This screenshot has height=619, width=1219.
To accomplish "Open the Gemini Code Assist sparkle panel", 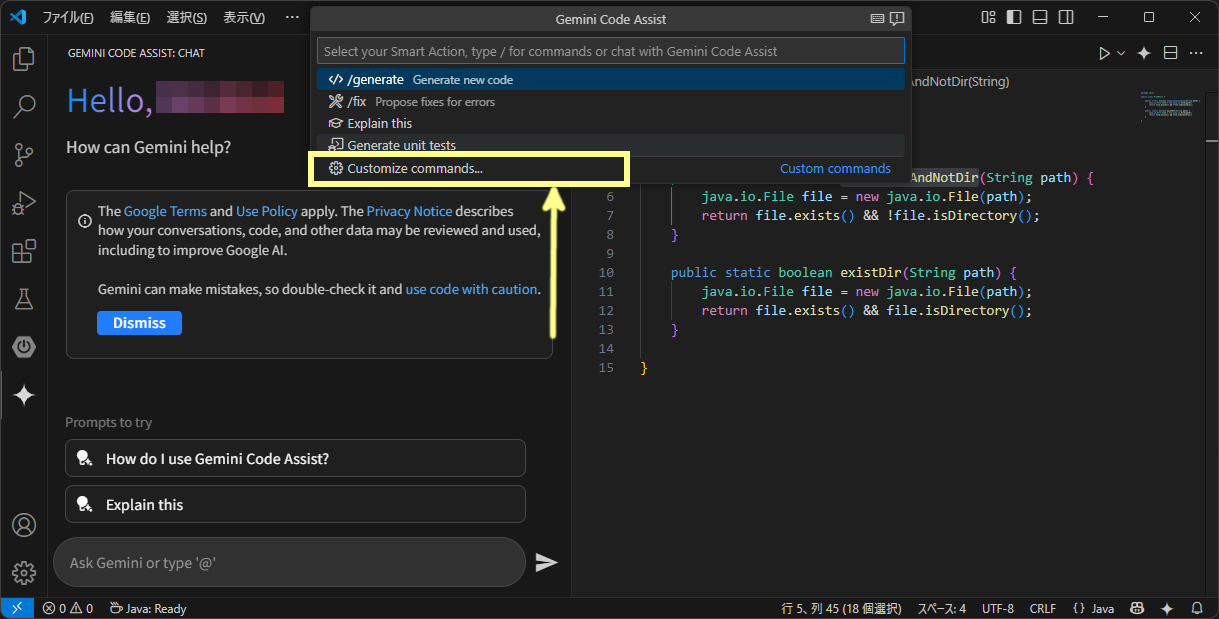I will click(23, 394).
